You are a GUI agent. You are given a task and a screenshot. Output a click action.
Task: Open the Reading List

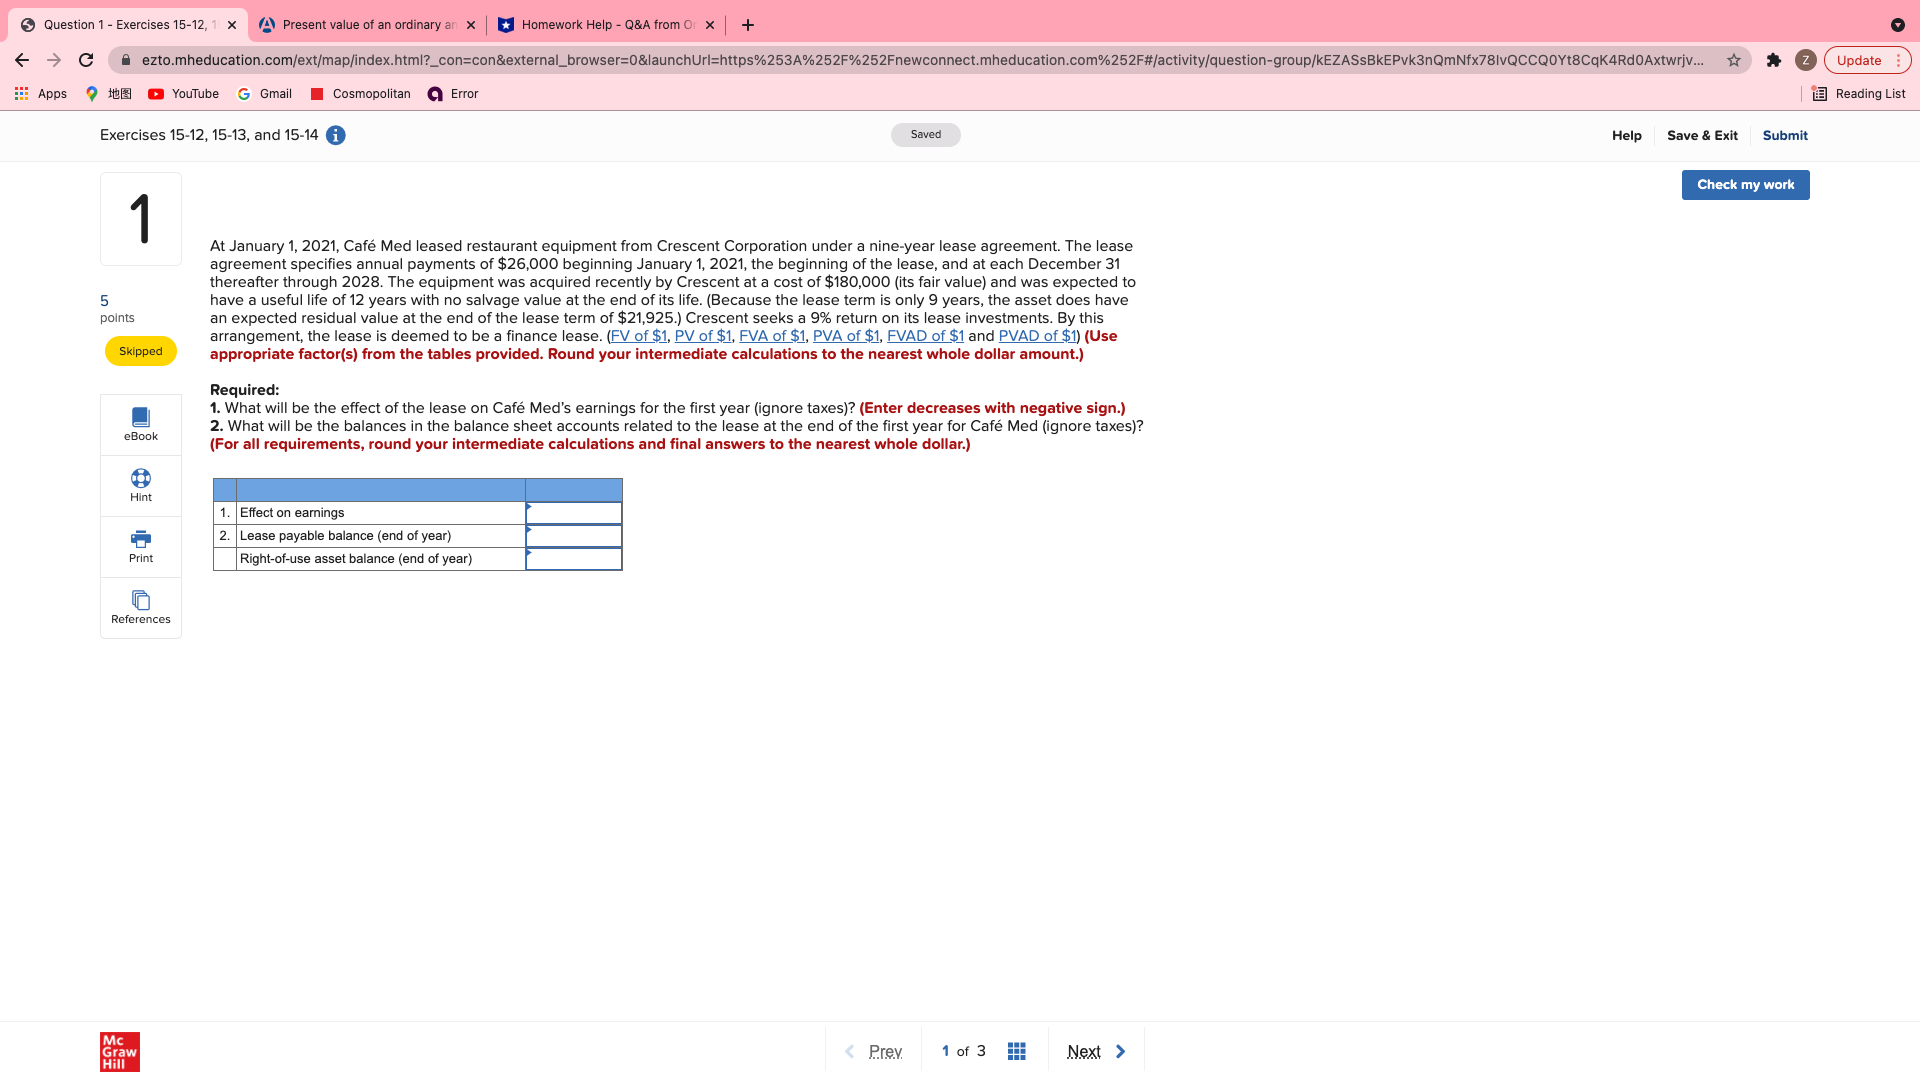pyautogui.click(x=1859, y=94)
